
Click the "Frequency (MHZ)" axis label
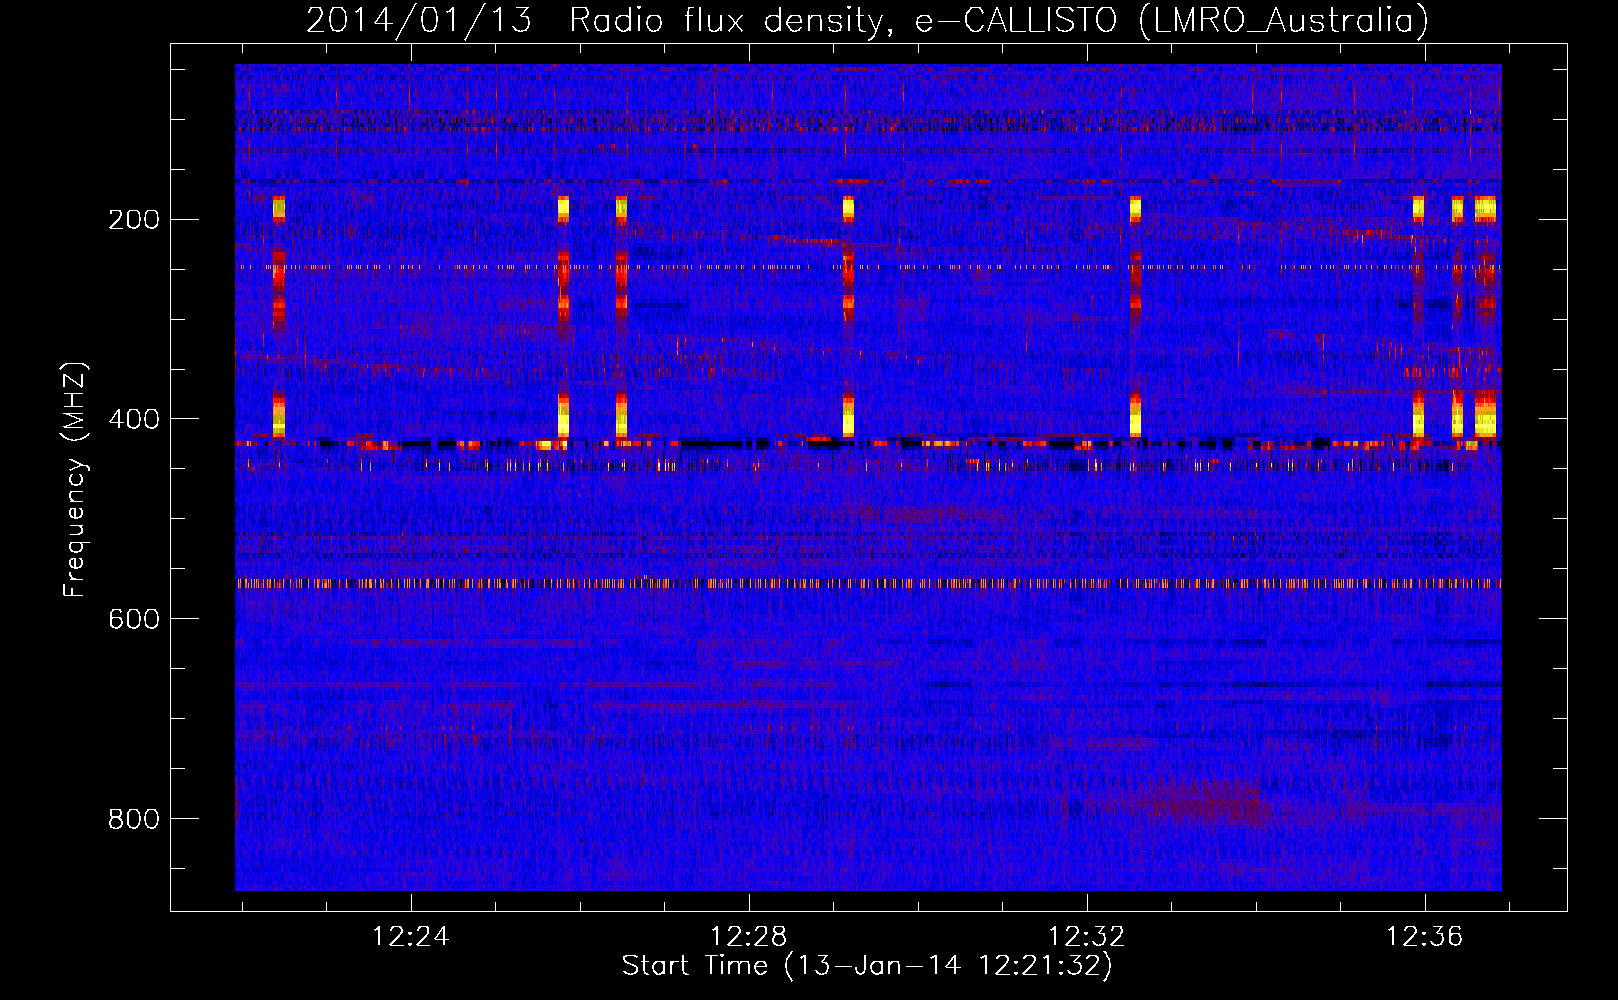75,480
